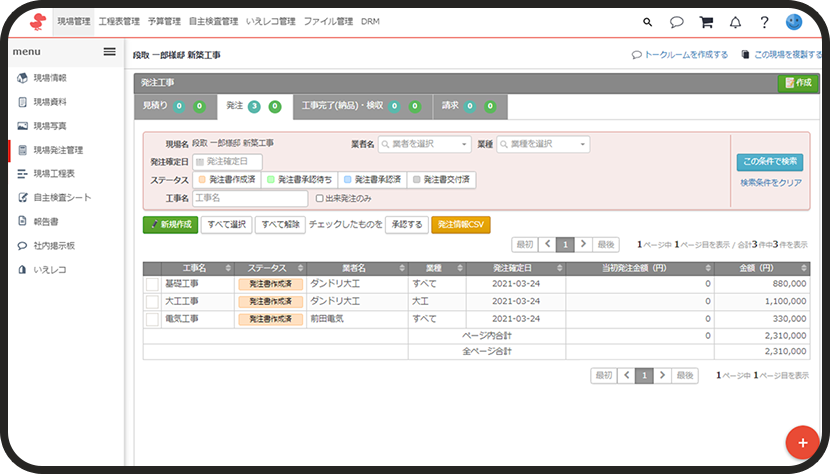Open the 業種を選択 dropdown

coord(543,144)
